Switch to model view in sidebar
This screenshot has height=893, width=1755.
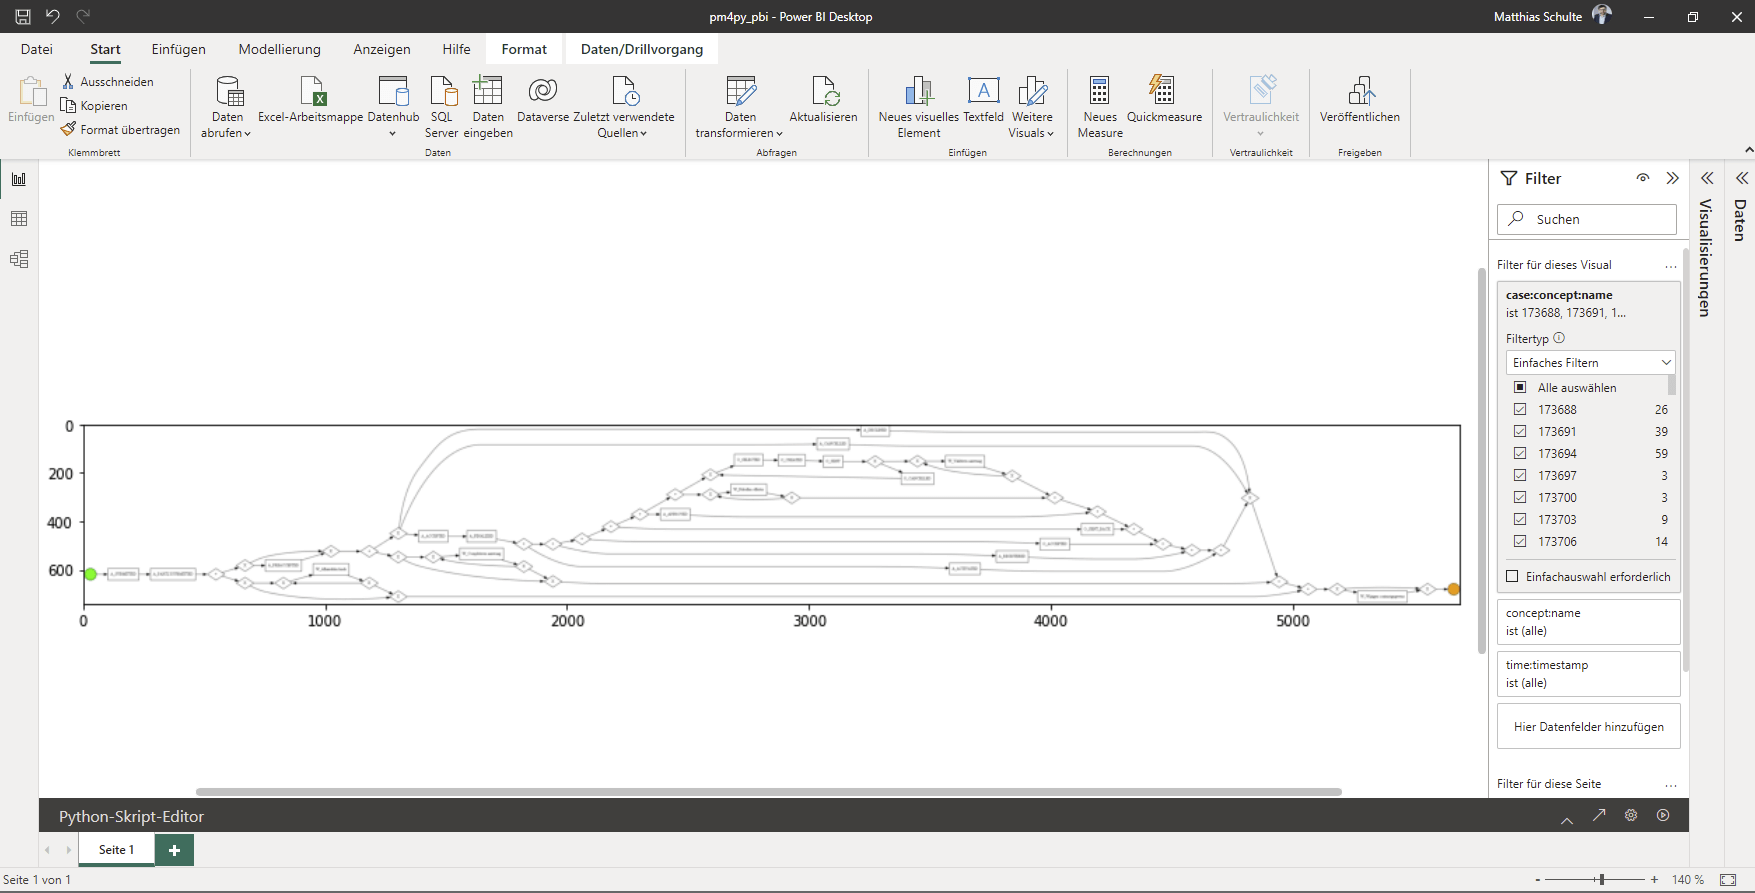pos(19,259)
